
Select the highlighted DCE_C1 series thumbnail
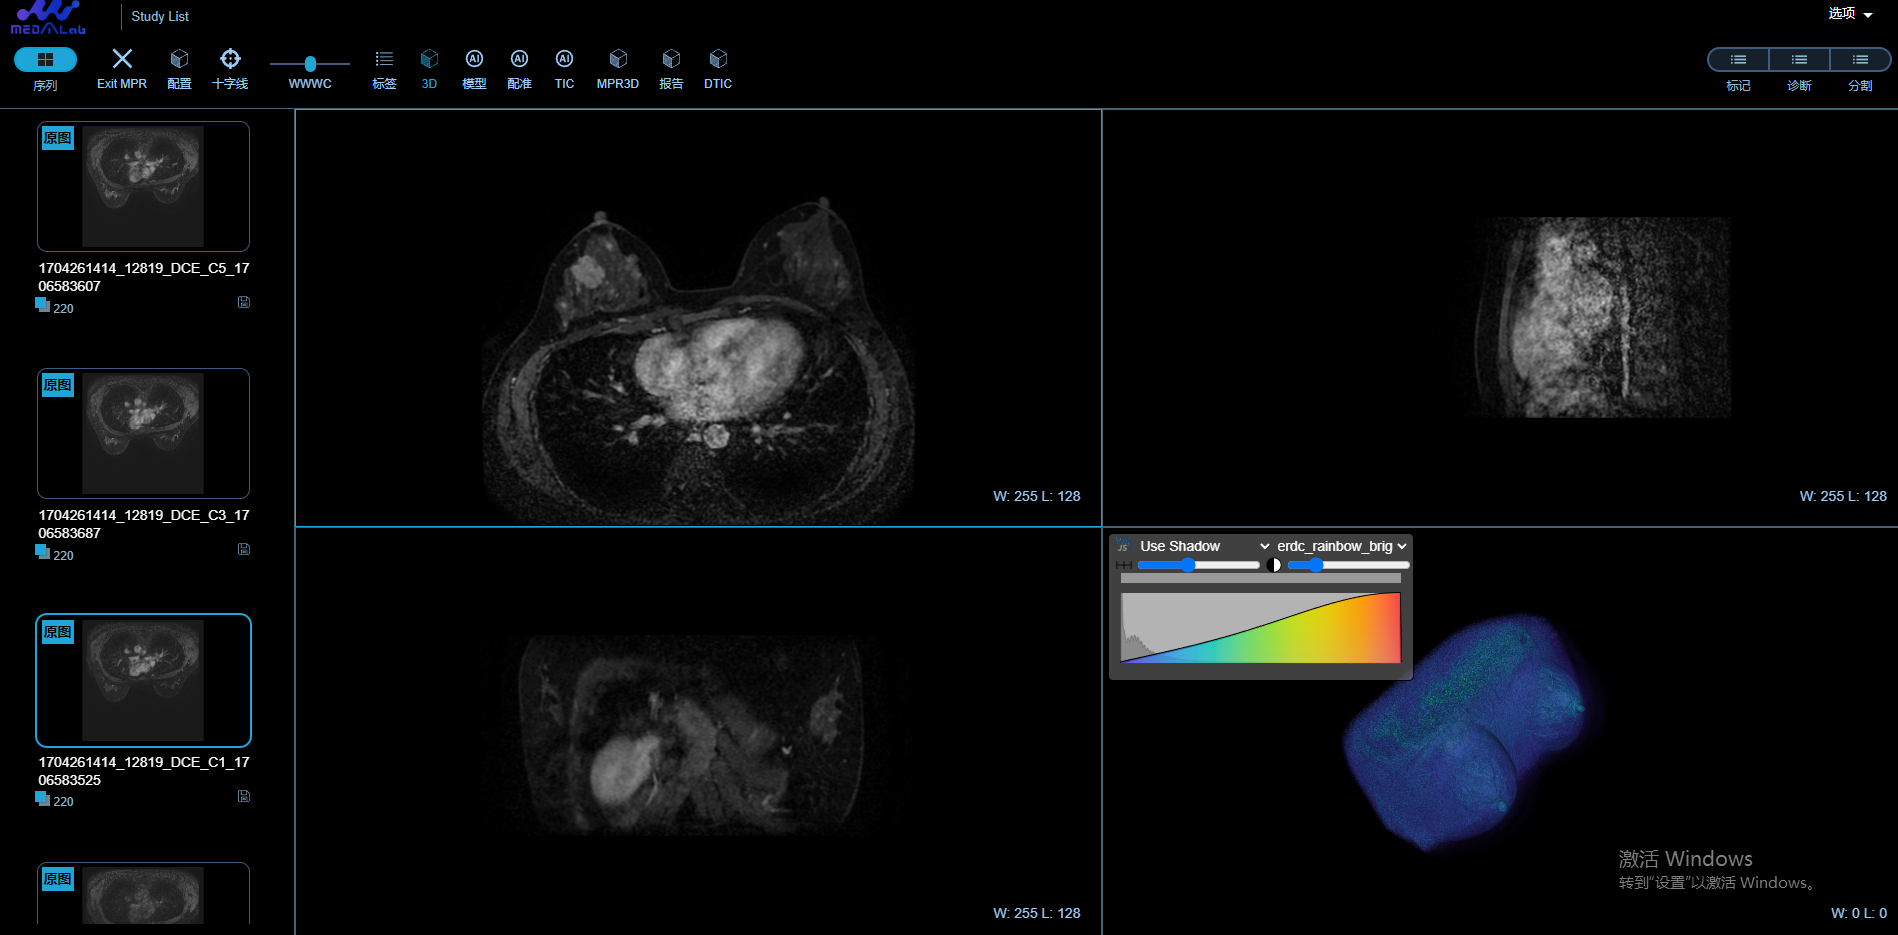(x=143, y=680)
